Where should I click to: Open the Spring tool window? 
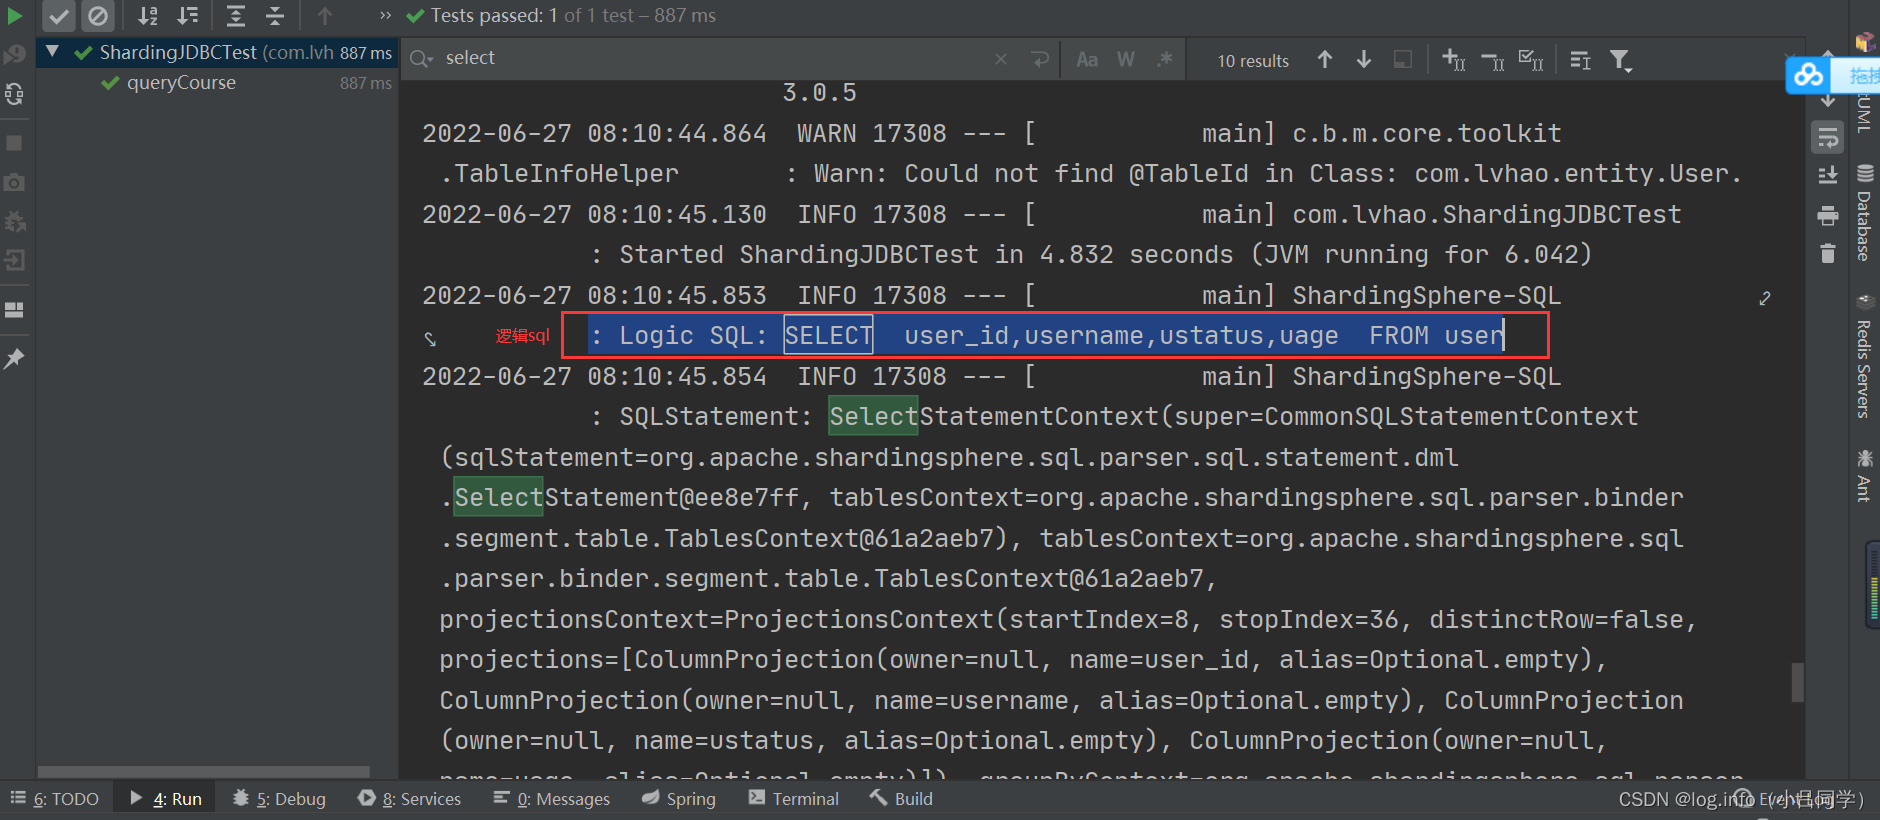(679, 799)
